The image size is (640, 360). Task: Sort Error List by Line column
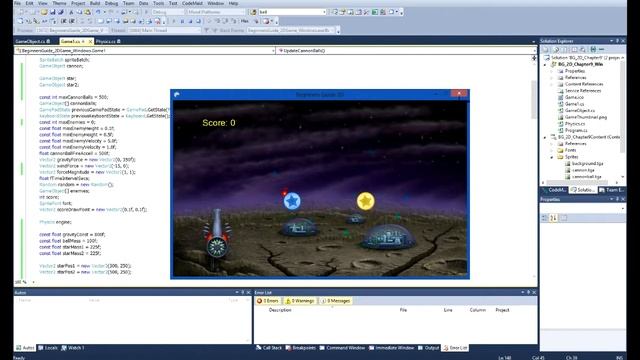point(448,310)
